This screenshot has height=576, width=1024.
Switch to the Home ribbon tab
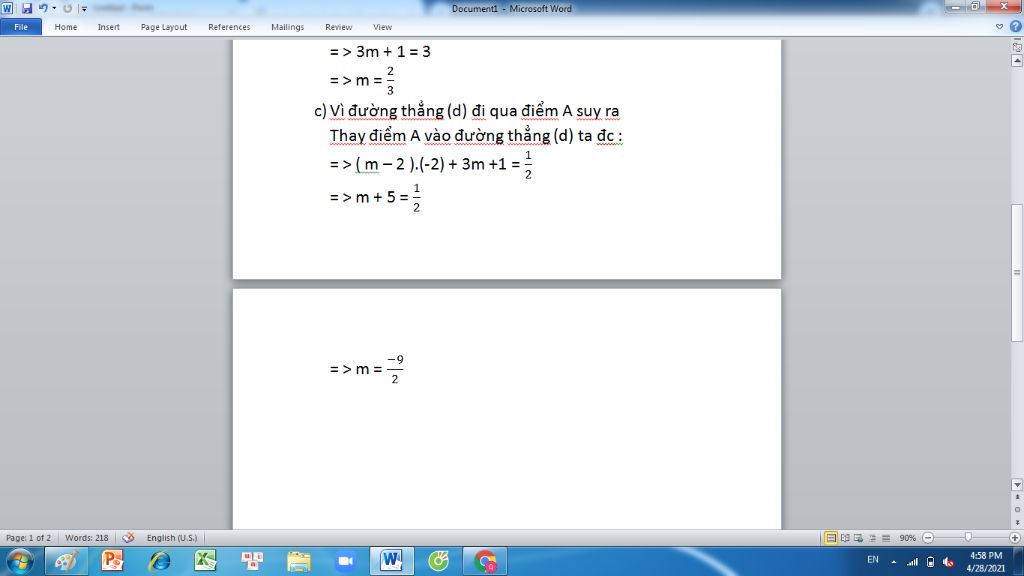(65, 27)
